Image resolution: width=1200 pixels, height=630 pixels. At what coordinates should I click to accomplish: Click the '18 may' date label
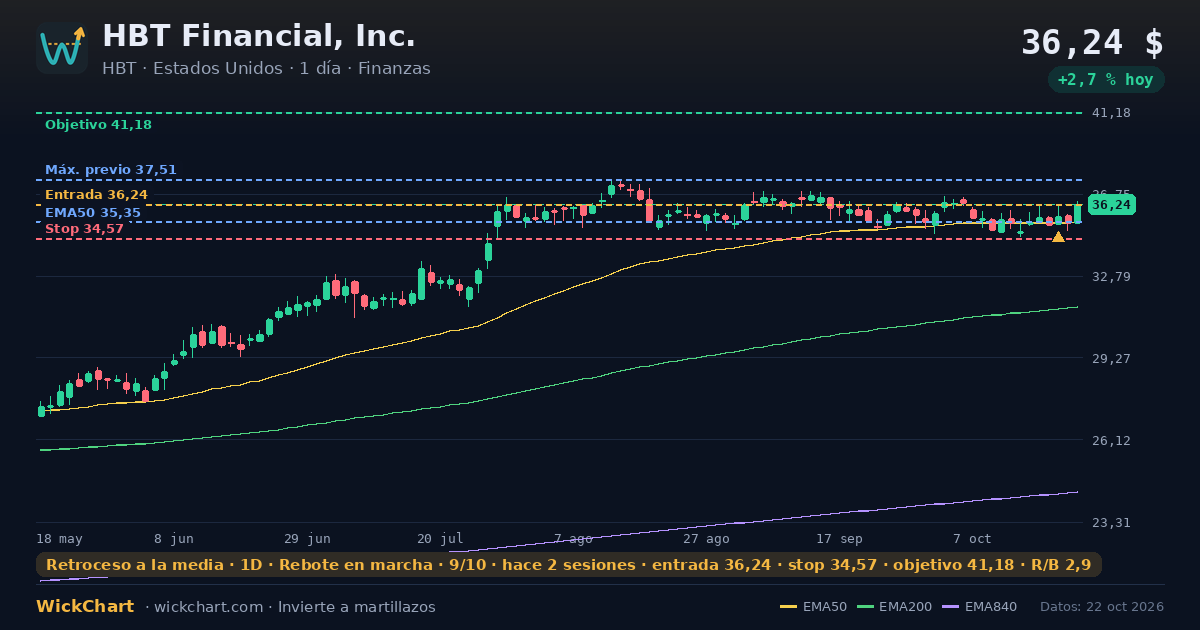coord(60,539)
